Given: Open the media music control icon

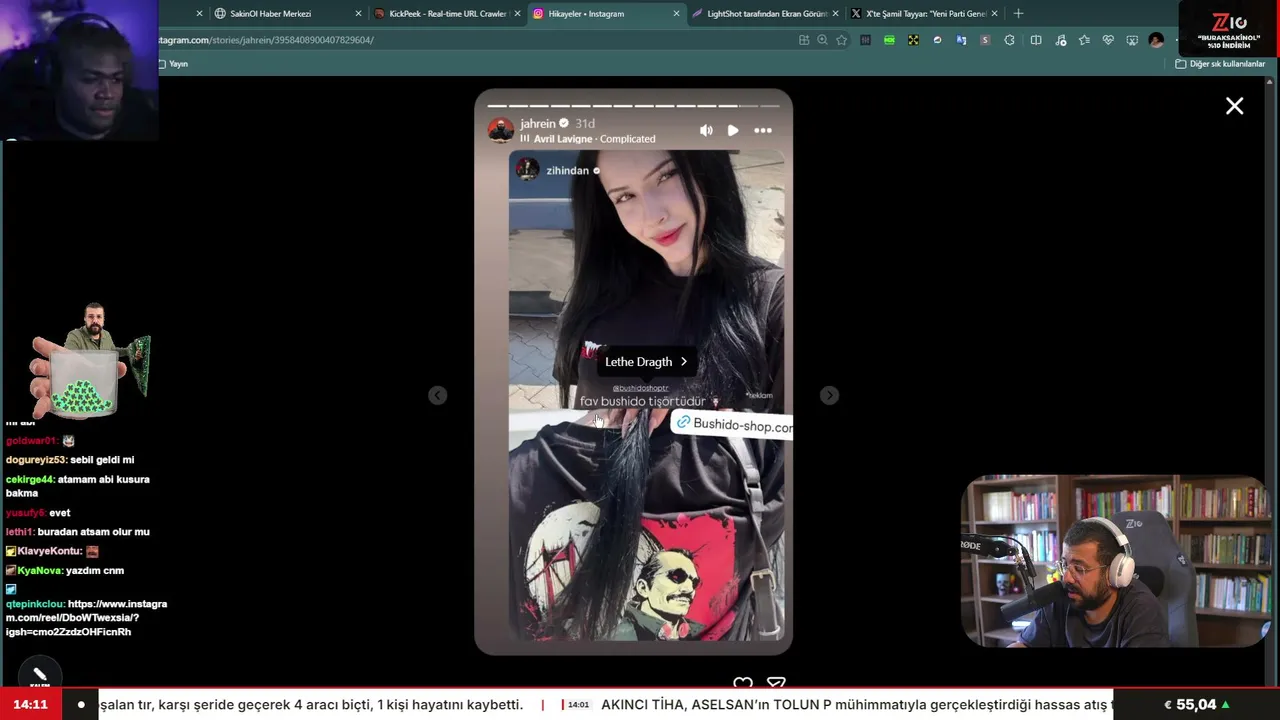Looking at the screenshot, I should click(1060, 40).
